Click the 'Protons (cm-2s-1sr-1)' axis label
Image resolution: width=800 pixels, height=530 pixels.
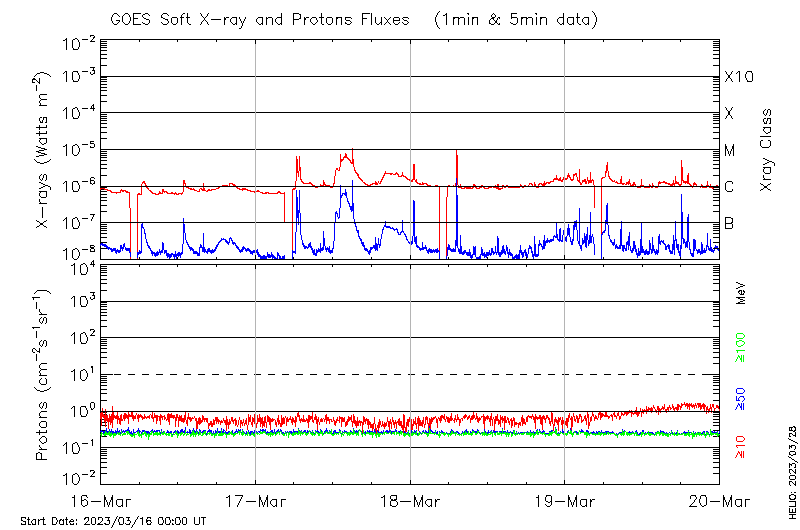40,375
